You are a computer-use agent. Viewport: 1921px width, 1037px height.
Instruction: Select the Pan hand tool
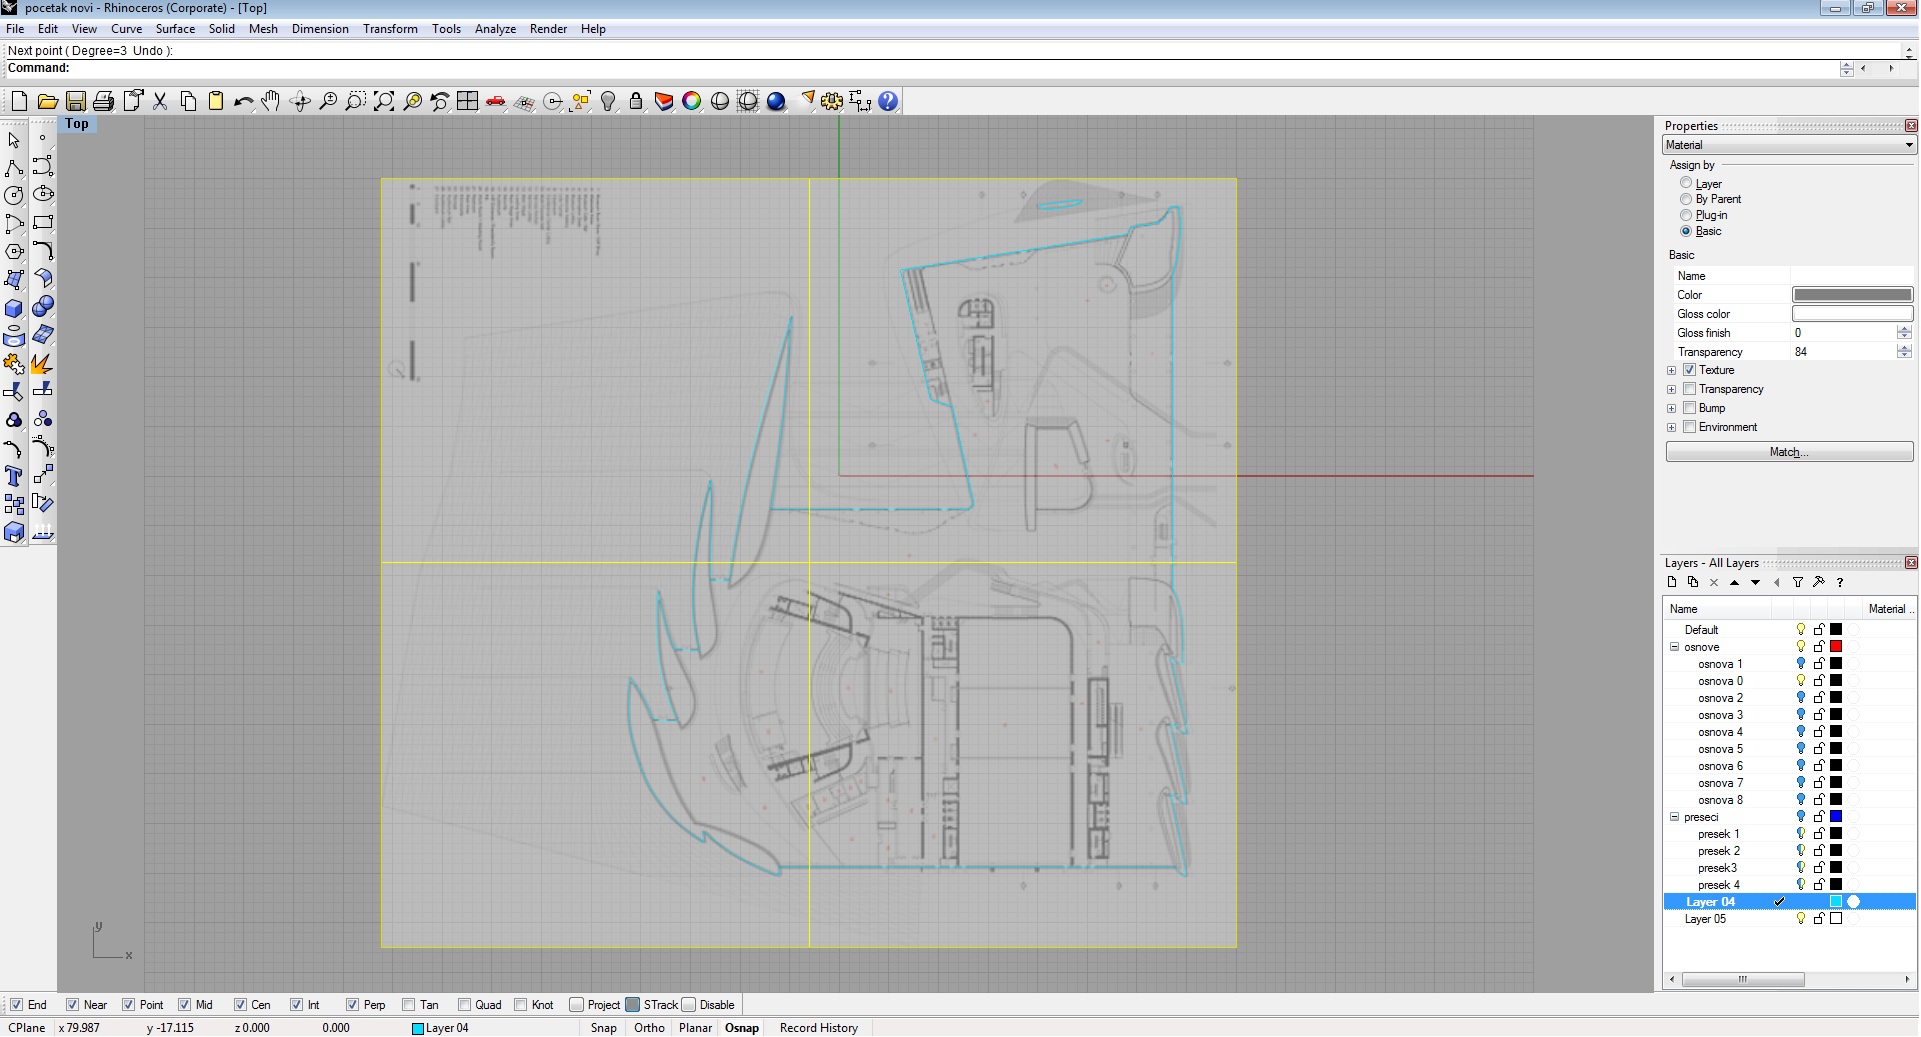pos(271,101)
